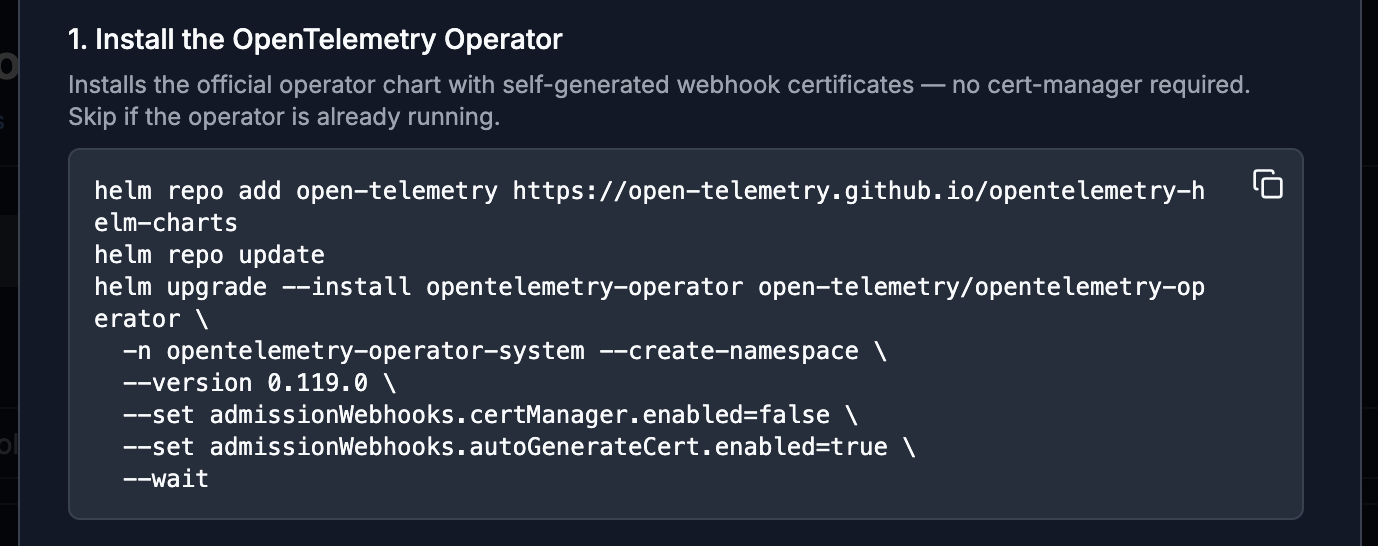This screenshot has height=546, width=1378.
Task: Select the heading 'Install the OpenTelemetry Operator'
Action: [x=315, y=40]
